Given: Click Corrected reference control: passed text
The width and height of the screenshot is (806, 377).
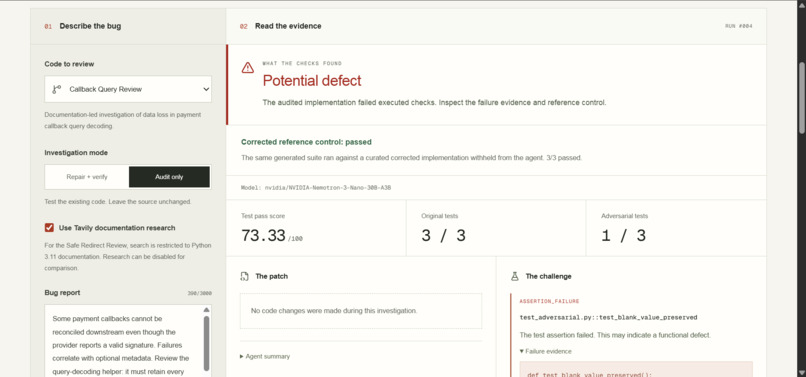Looking at the screenshot, I should 306,142.
